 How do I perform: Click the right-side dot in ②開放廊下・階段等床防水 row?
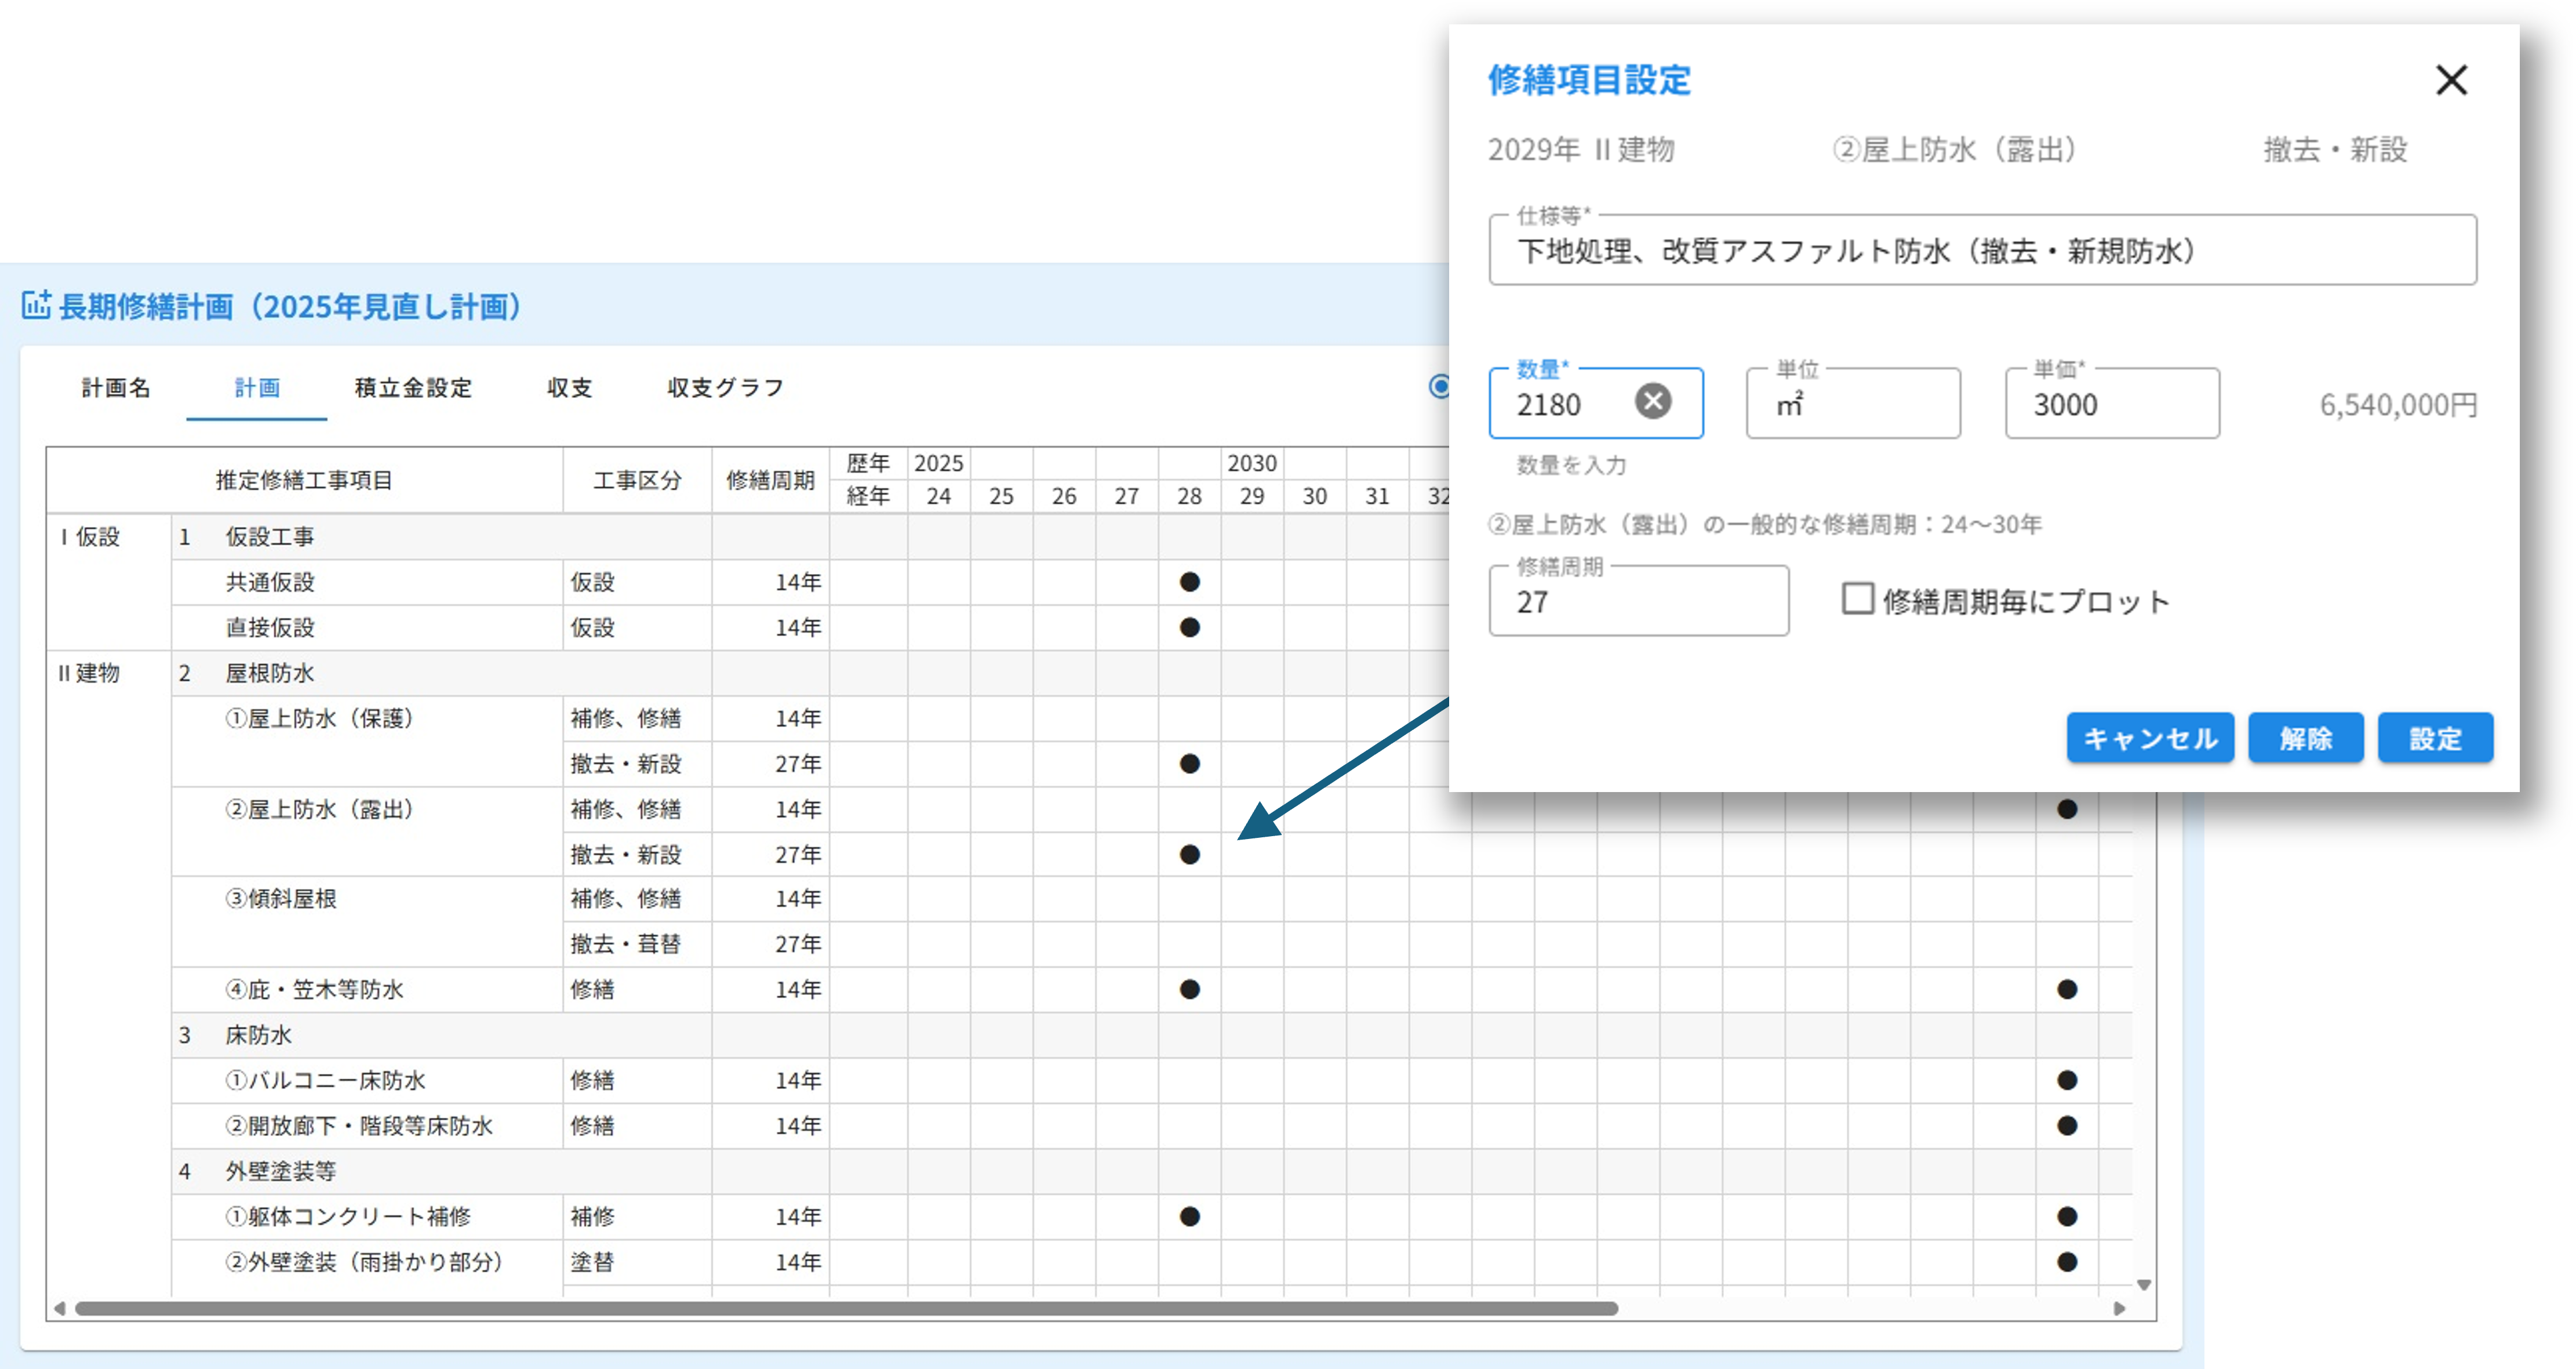pos(2067,1125)
